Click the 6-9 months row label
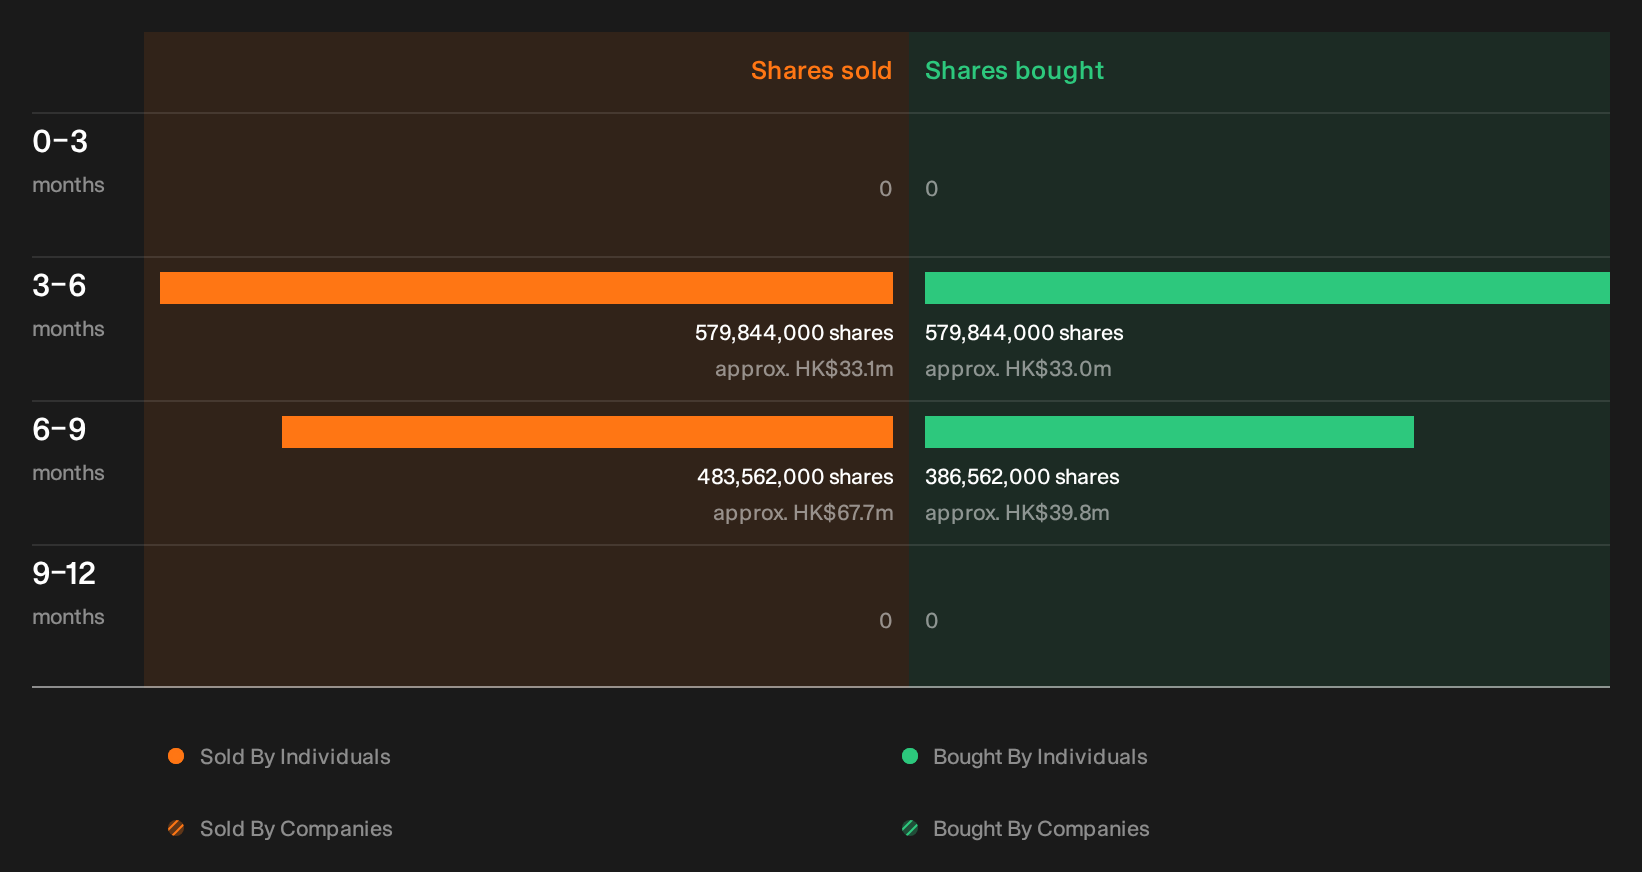The height and width of the screenshot is (872, 1642). [x=68, y=450]
